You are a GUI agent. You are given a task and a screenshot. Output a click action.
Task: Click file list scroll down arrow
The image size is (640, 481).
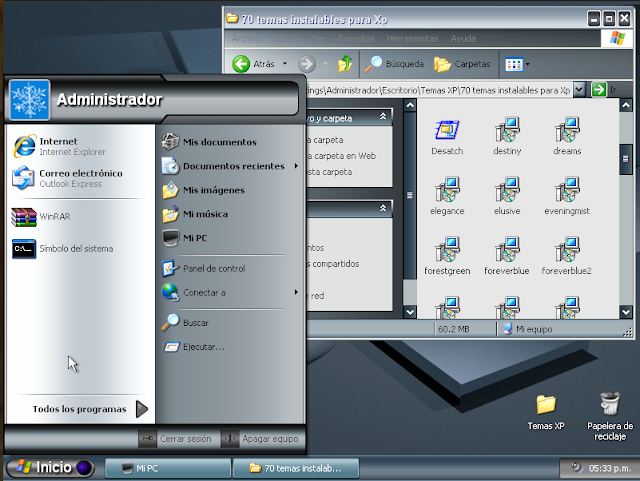click(x=626, y=312)
